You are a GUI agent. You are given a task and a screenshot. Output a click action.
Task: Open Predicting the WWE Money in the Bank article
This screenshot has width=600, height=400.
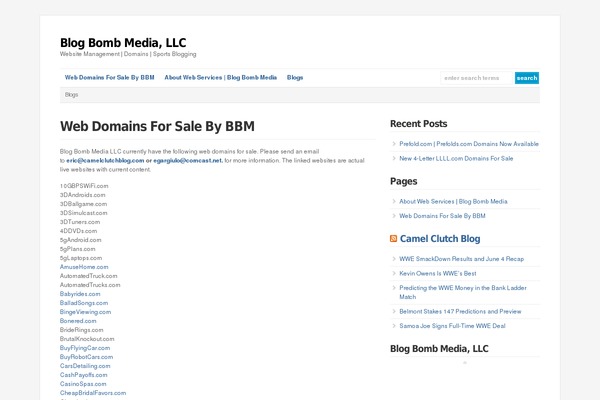463,292
